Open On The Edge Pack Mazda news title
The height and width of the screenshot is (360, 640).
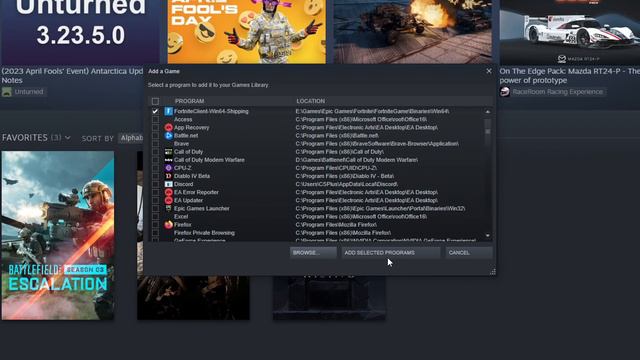[570, 76]
